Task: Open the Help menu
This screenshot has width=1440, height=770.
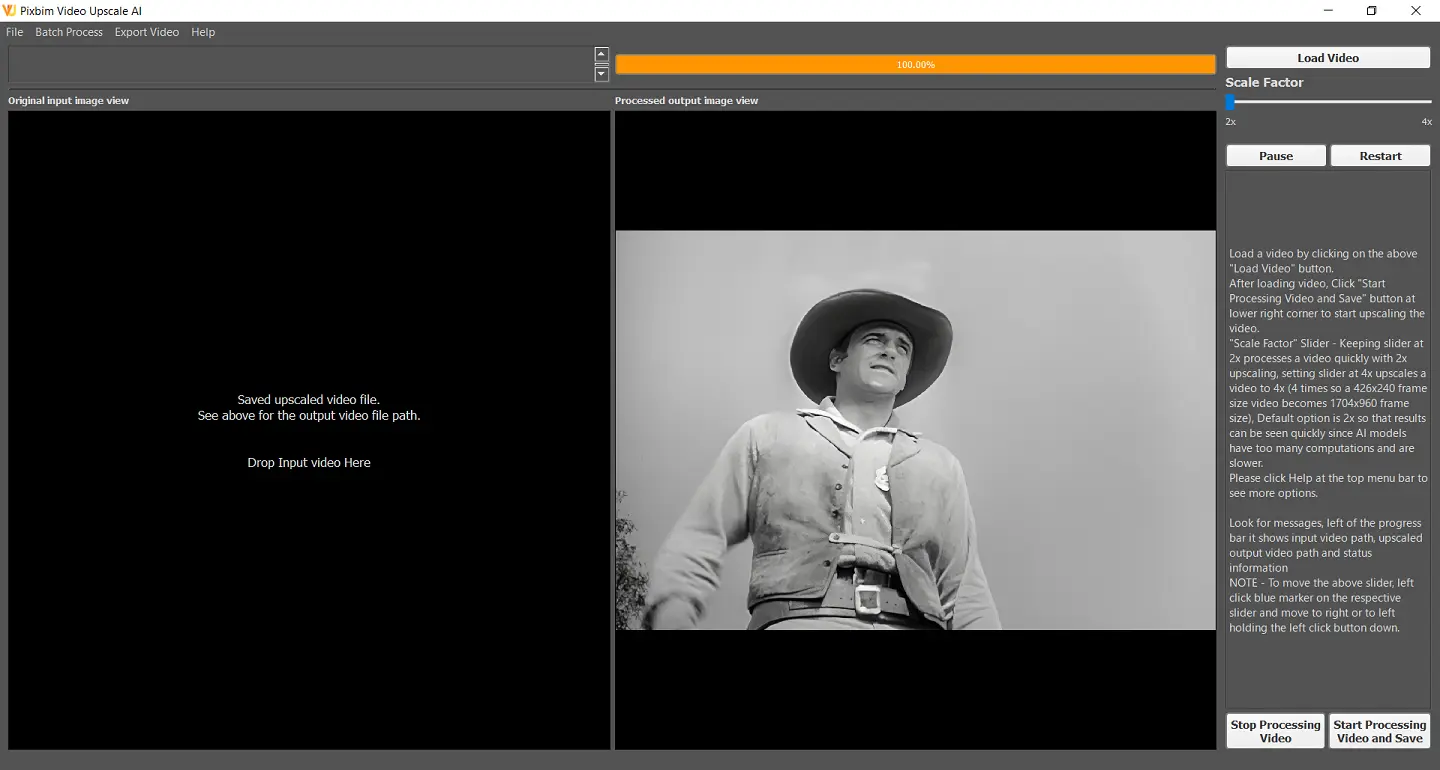Action: tap(202, 32)
